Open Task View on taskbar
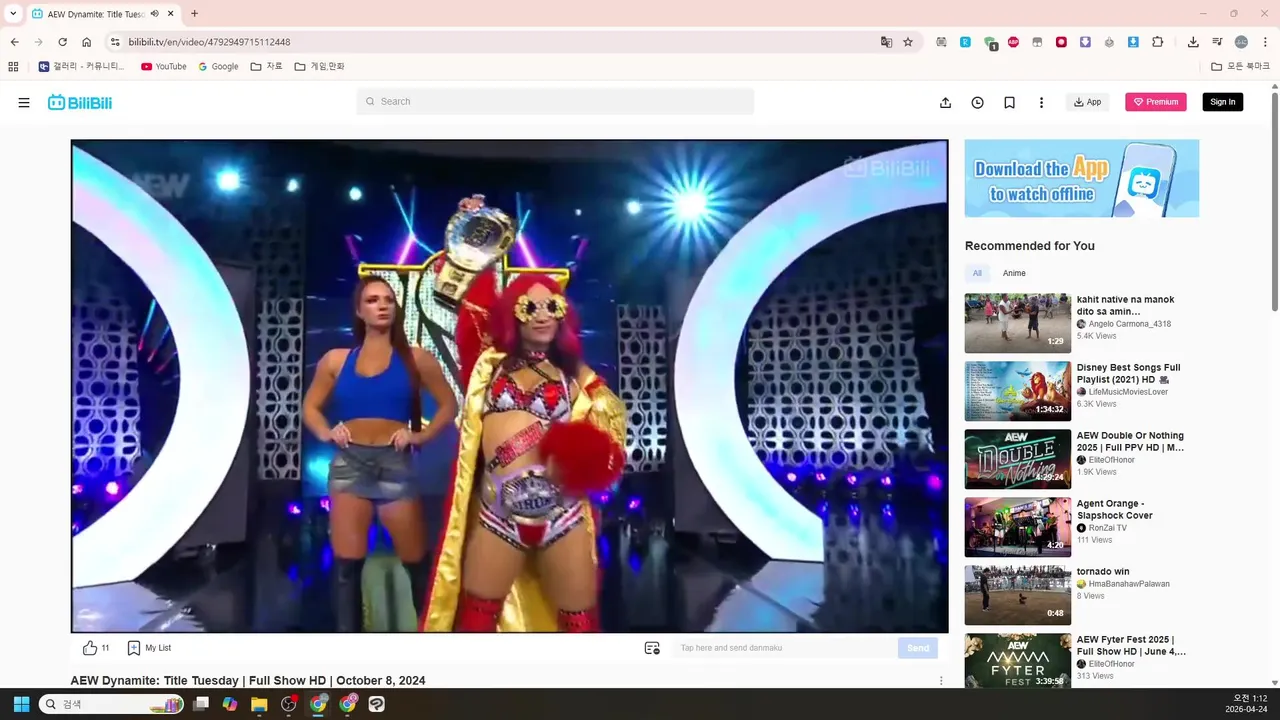This screenshot has height=720, width=1280. click(201, 704)
